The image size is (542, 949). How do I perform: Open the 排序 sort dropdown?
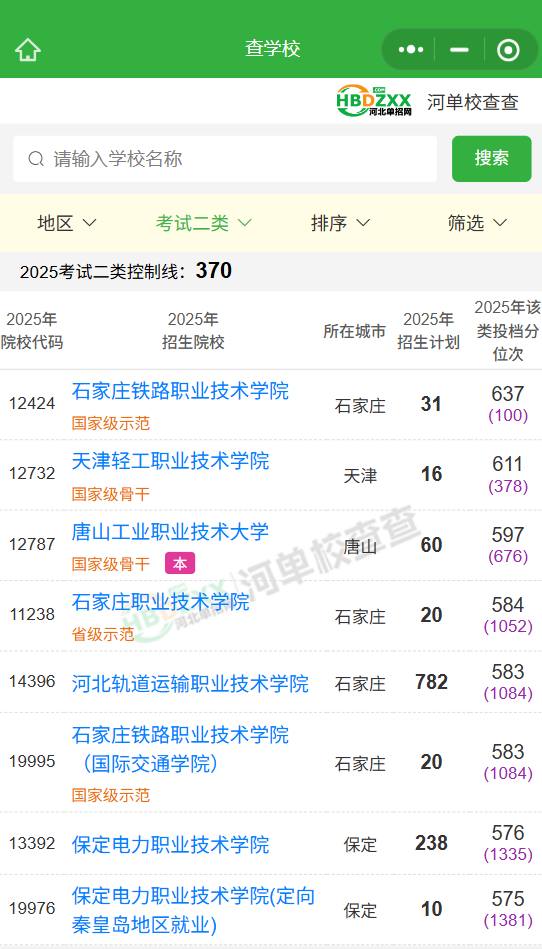point(340,223)
